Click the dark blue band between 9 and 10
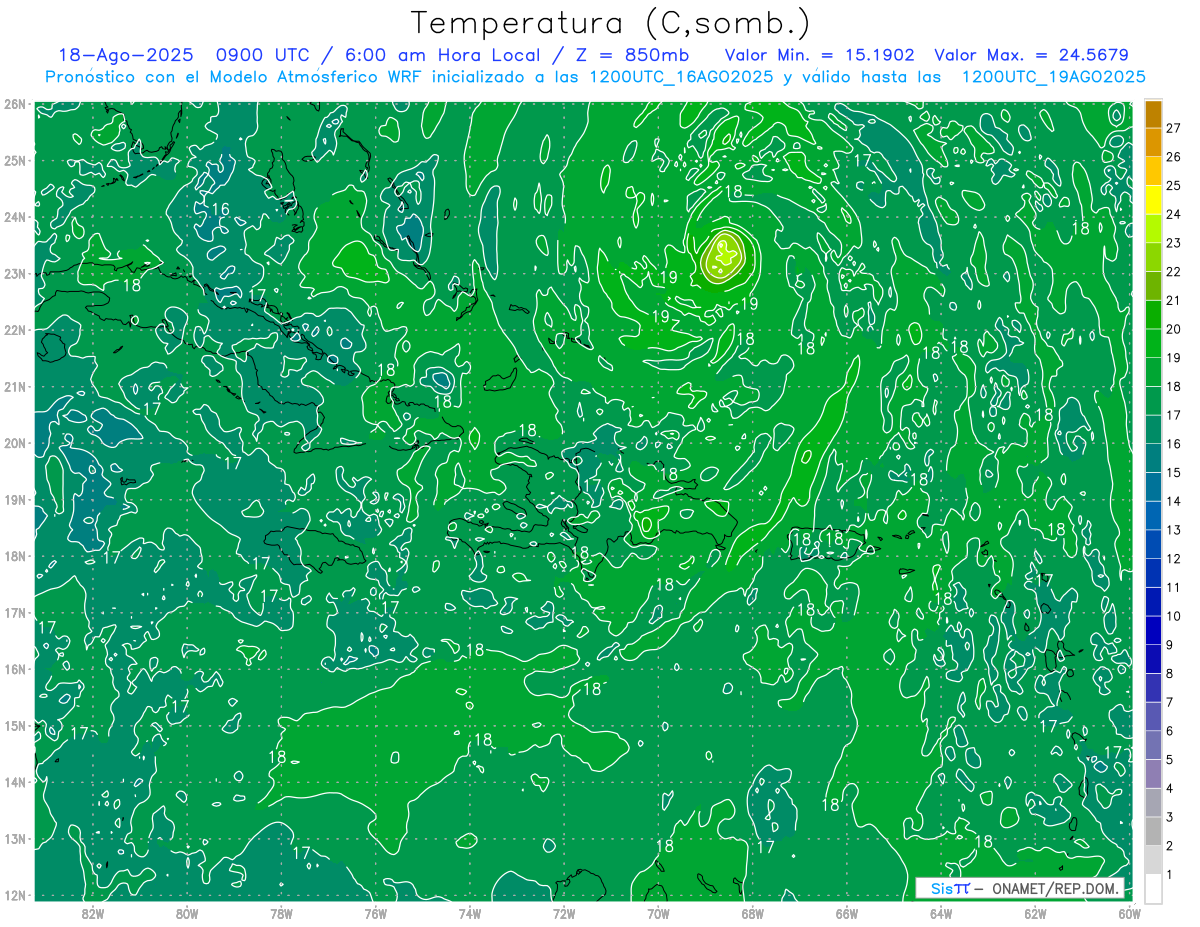The image size is (1200, 927). tap(1153, 630)
